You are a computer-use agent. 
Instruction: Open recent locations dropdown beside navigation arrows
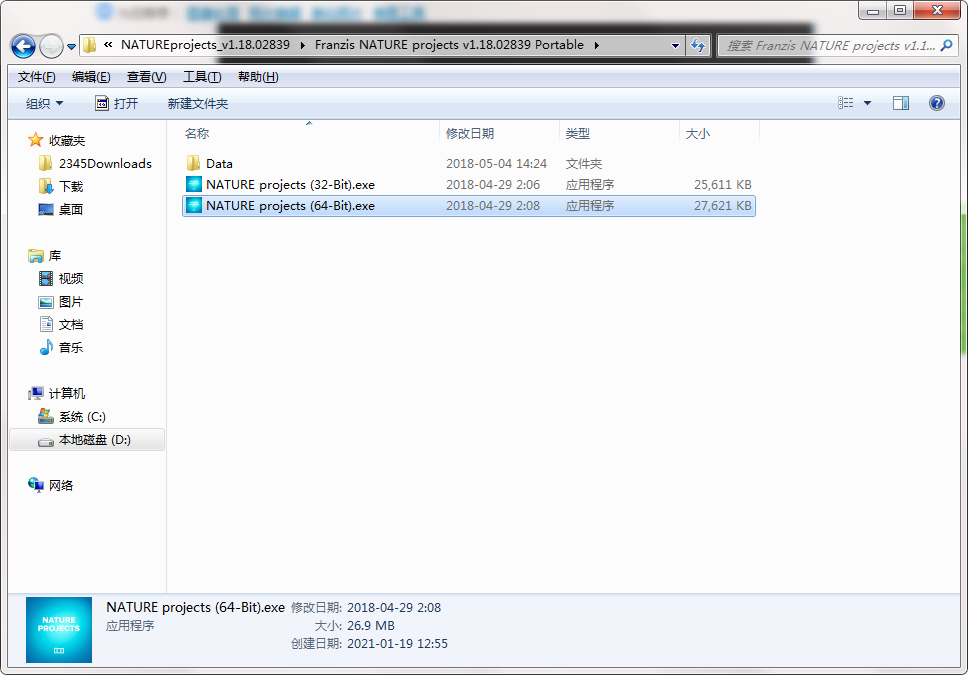[71, 46]
